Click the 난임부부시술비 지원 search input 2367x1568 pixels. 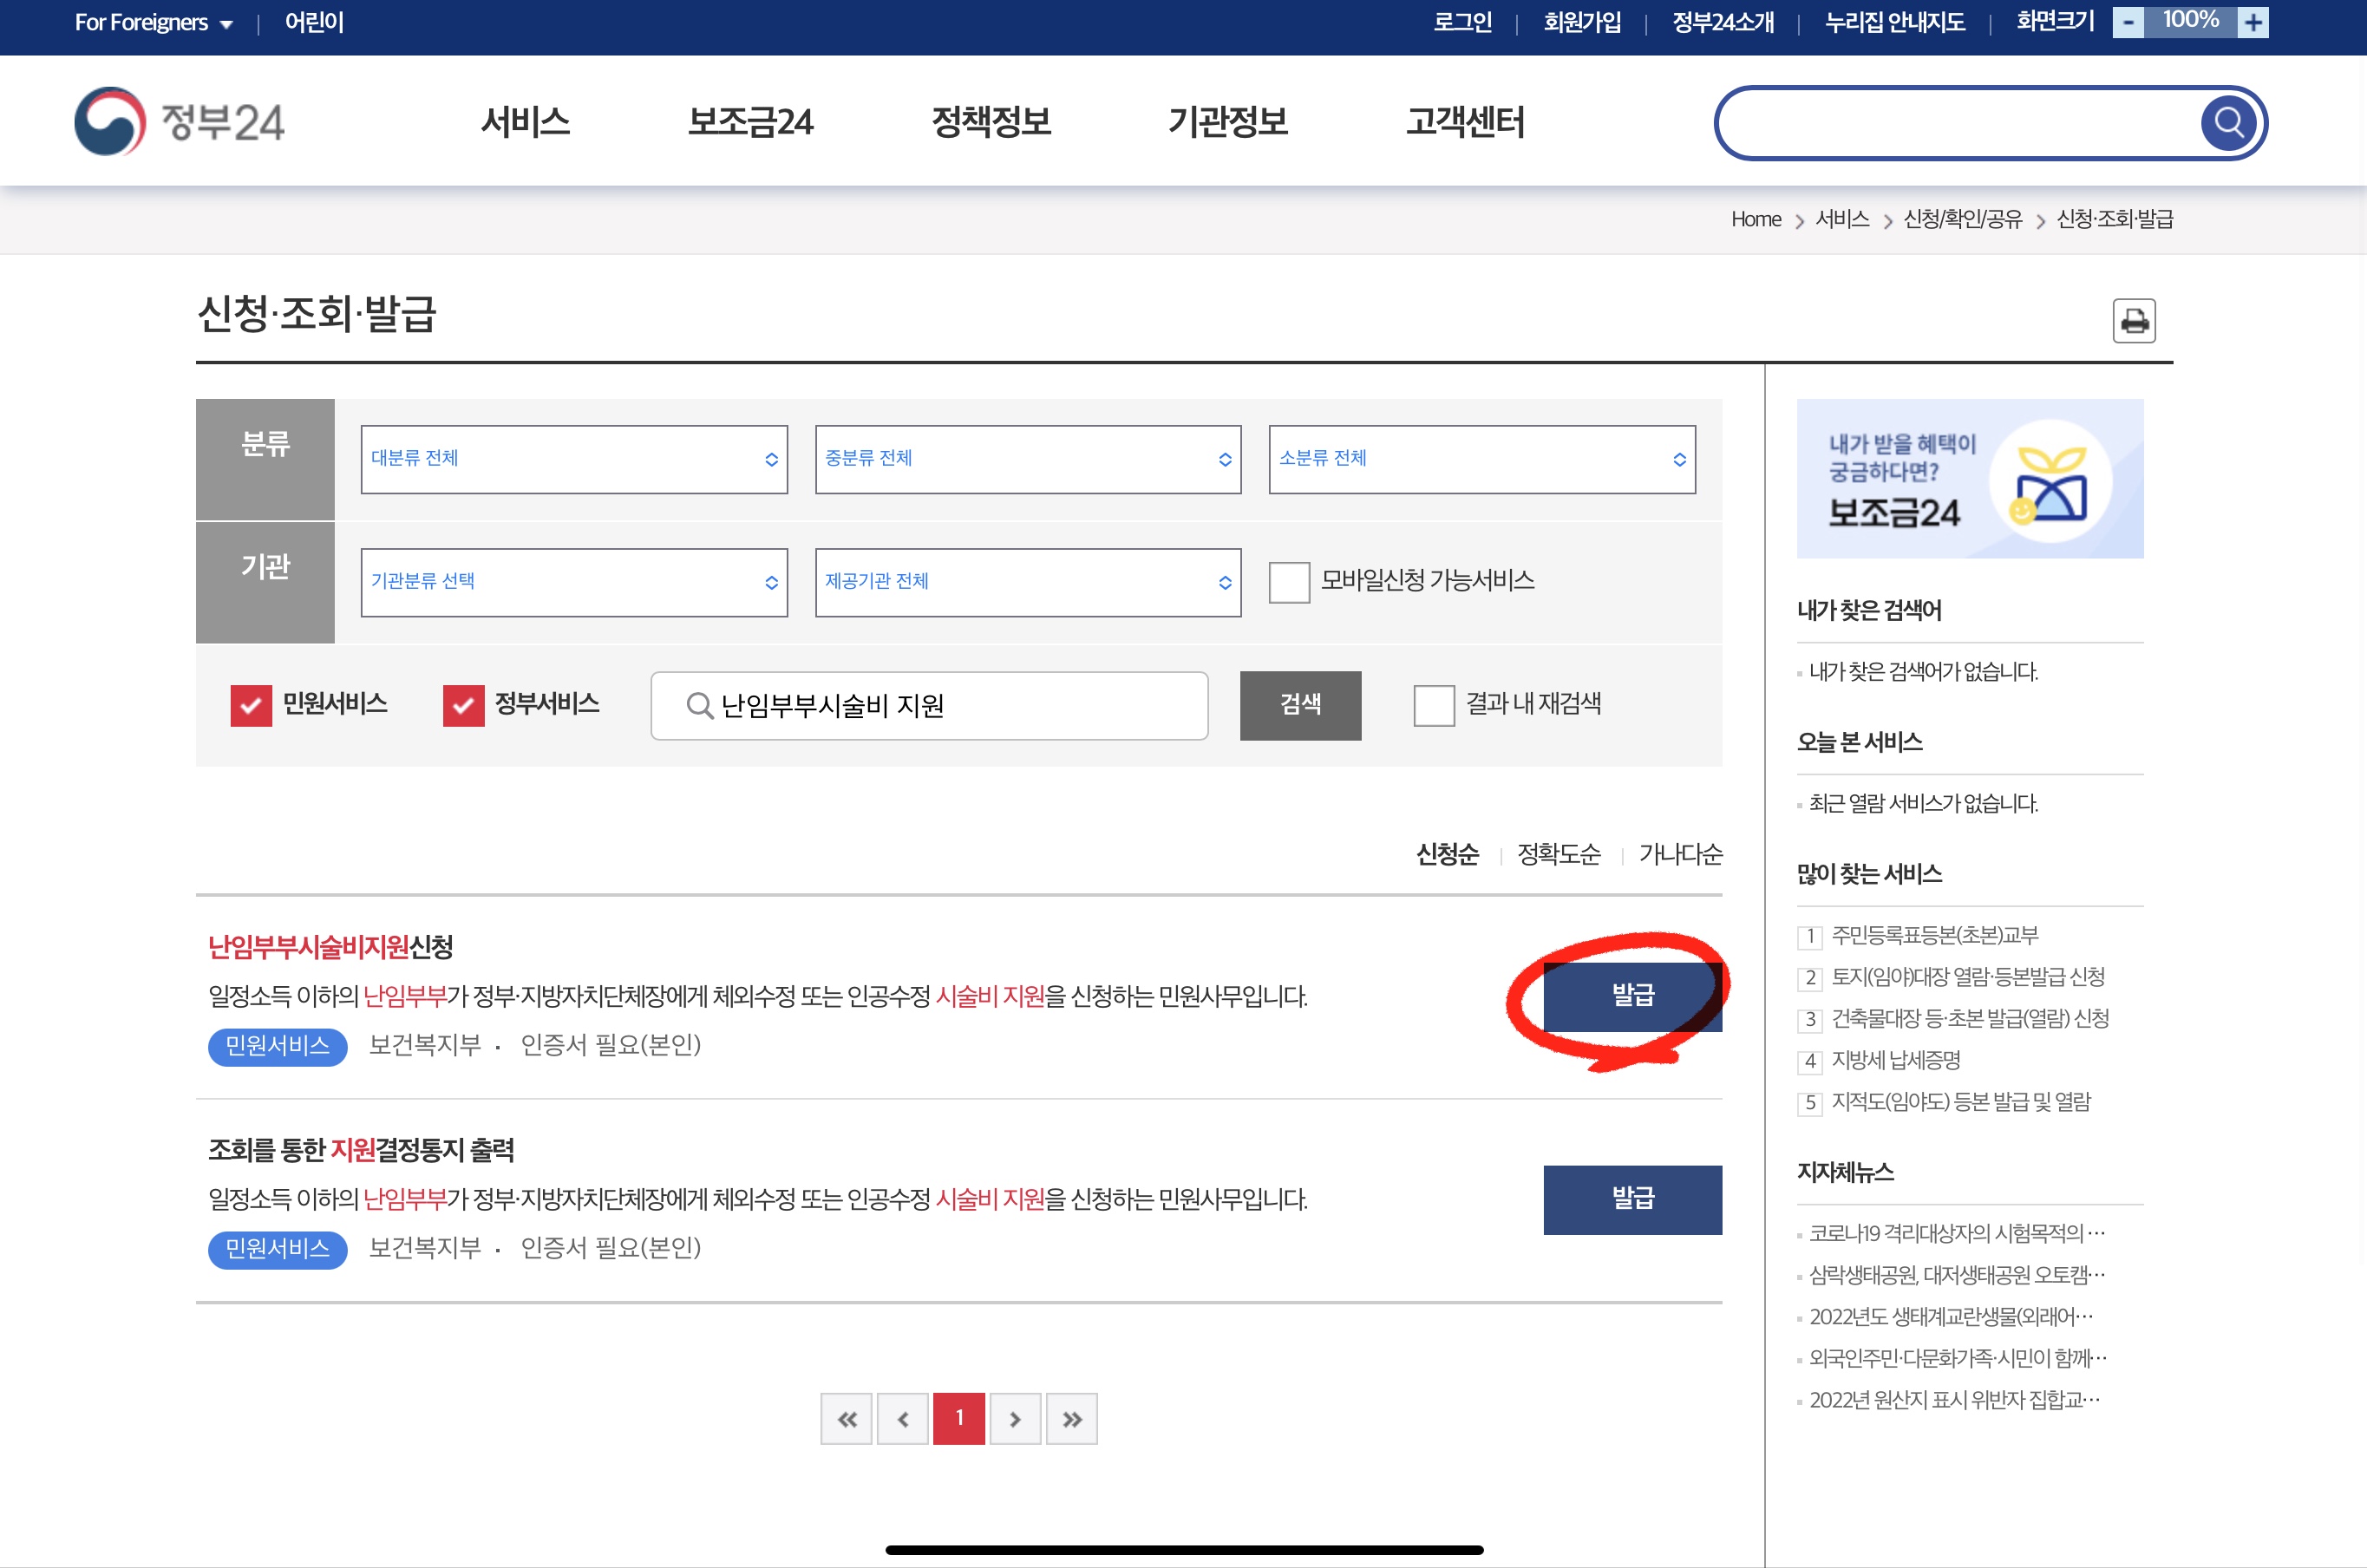(928, 705)
